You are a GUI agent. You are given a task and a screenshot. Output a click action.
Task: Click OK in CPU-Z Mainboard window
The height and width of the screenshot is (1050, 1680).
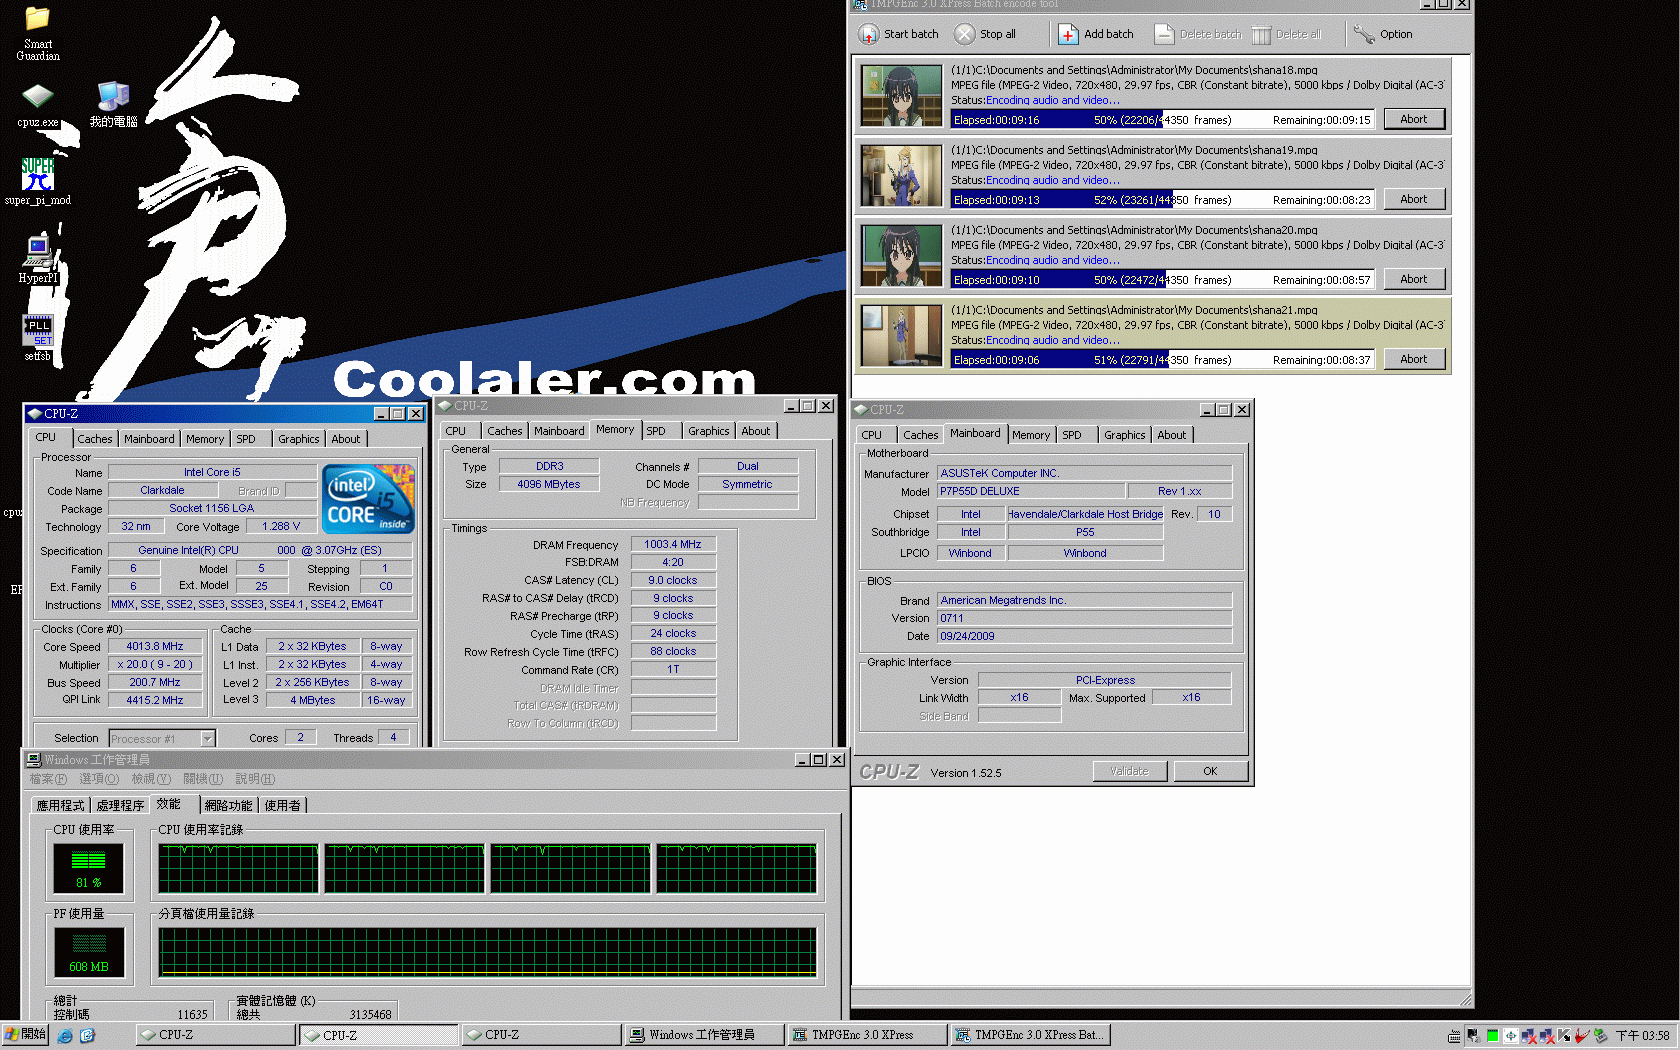point(1210,771)
